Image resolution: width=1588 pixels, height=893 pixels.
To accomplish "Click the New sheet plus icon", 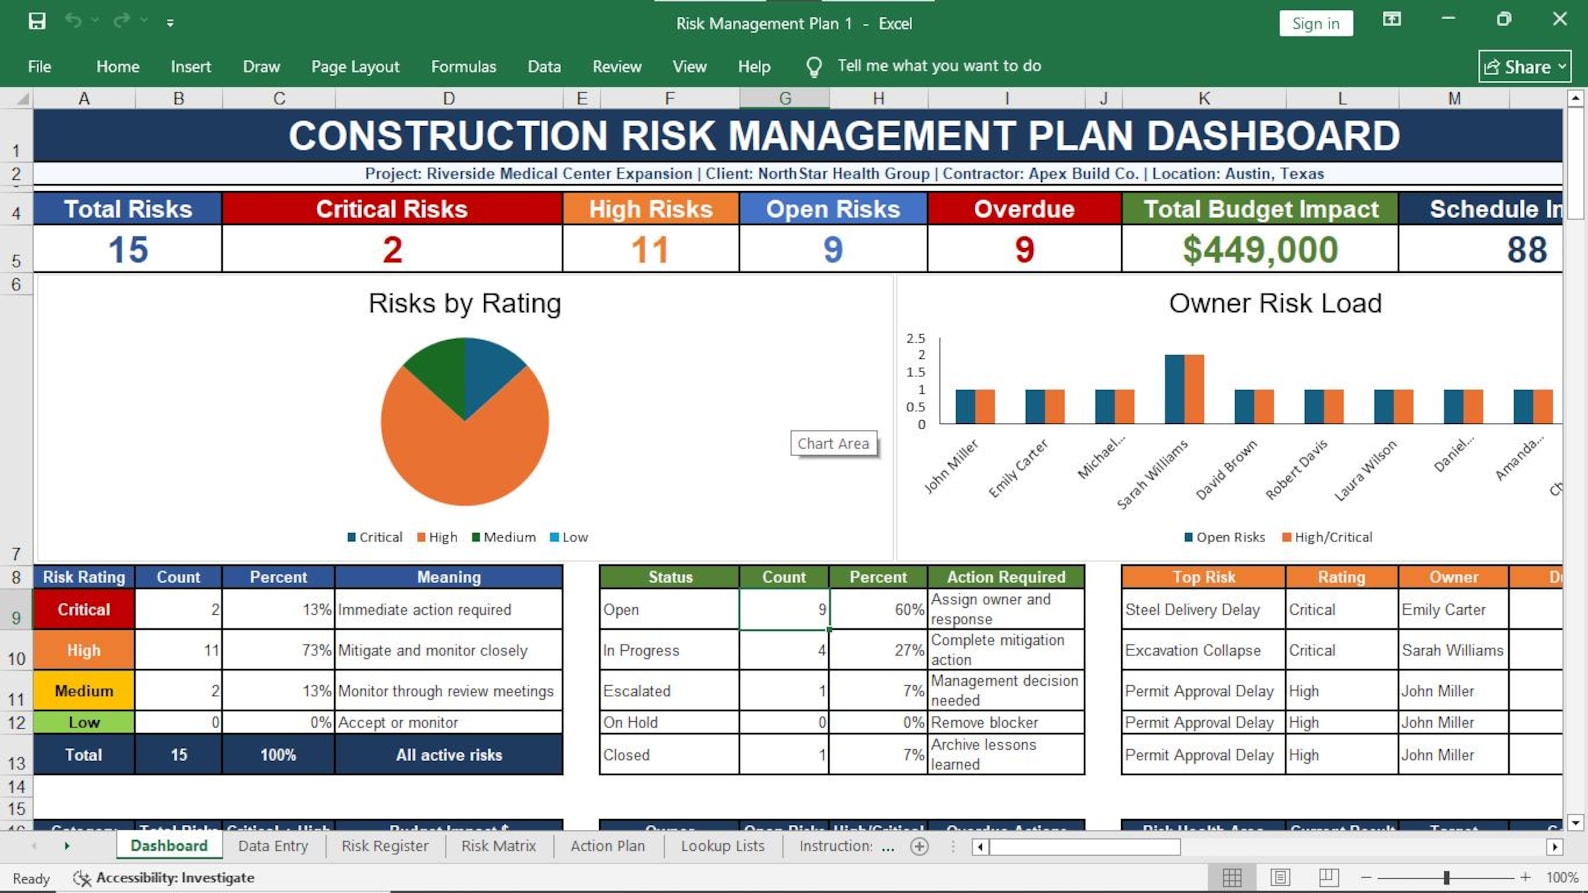I will (x=920, y=847).
